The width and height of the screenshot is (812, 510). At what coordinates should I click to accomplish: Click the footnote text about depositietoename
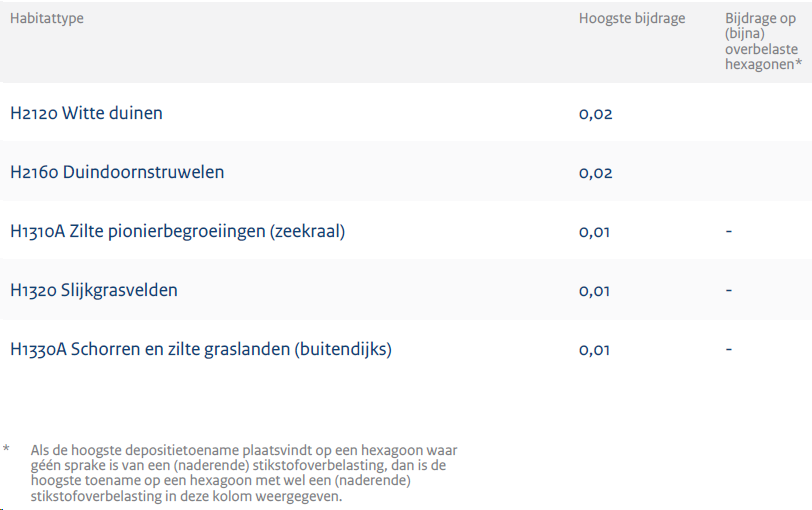(x=244, y=473)
